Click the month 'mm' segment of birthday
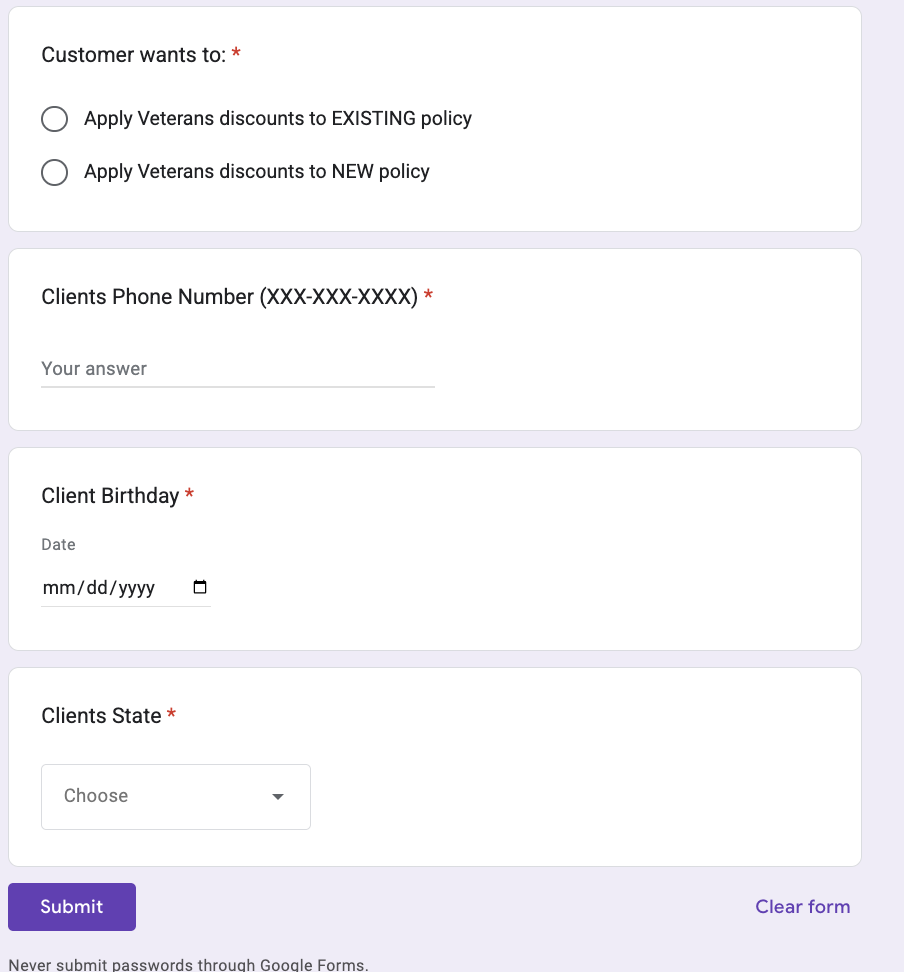 click(x=58, y=588)
